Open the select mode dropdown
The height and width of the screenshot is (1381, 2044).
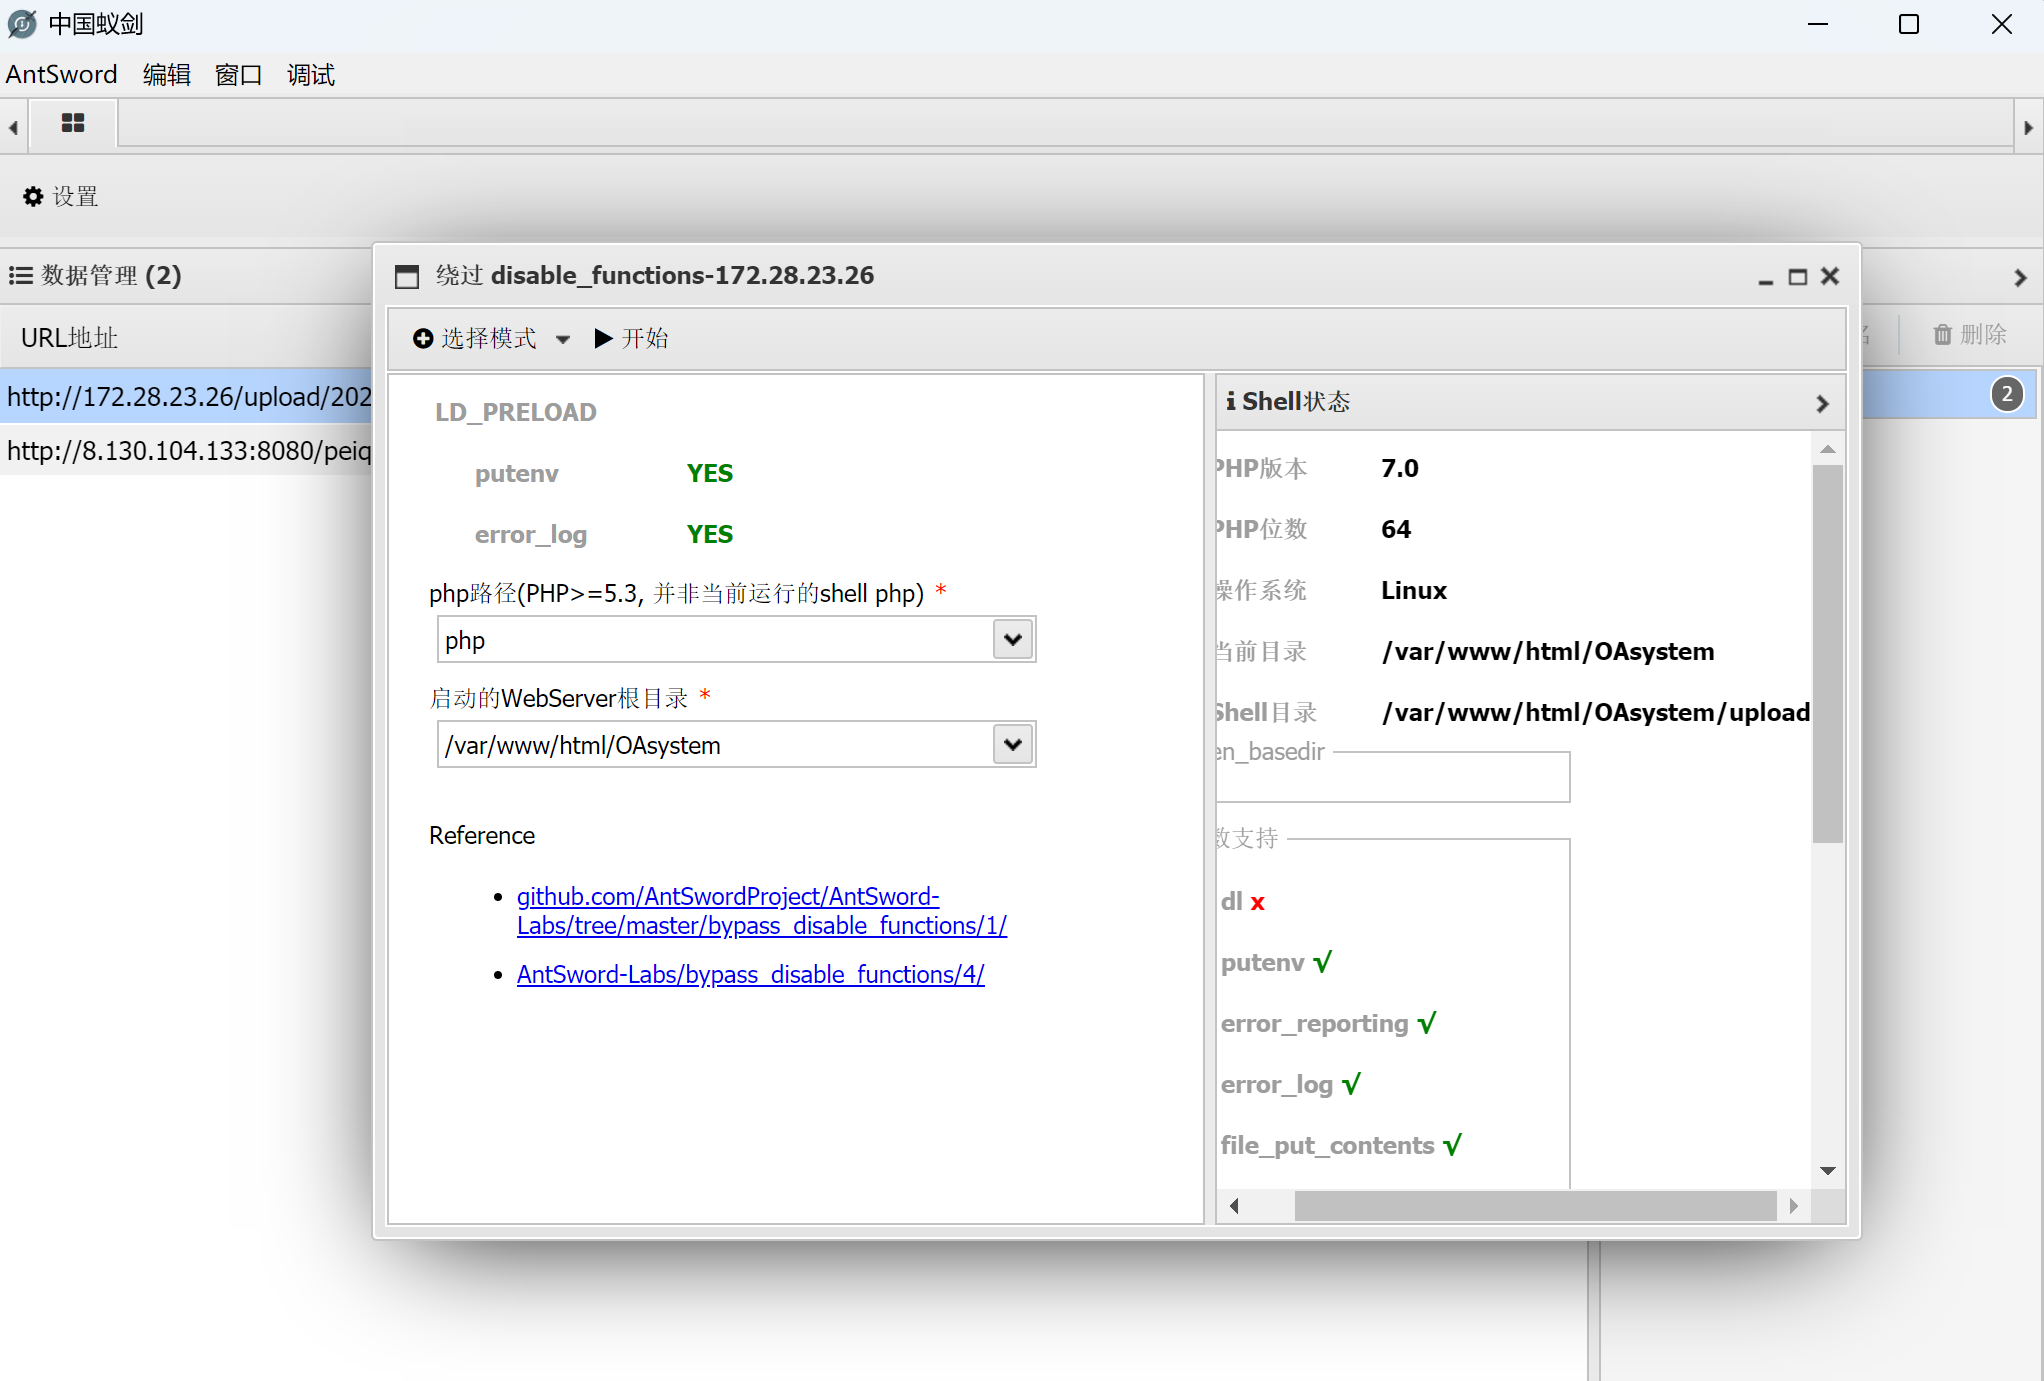[491, 339]
